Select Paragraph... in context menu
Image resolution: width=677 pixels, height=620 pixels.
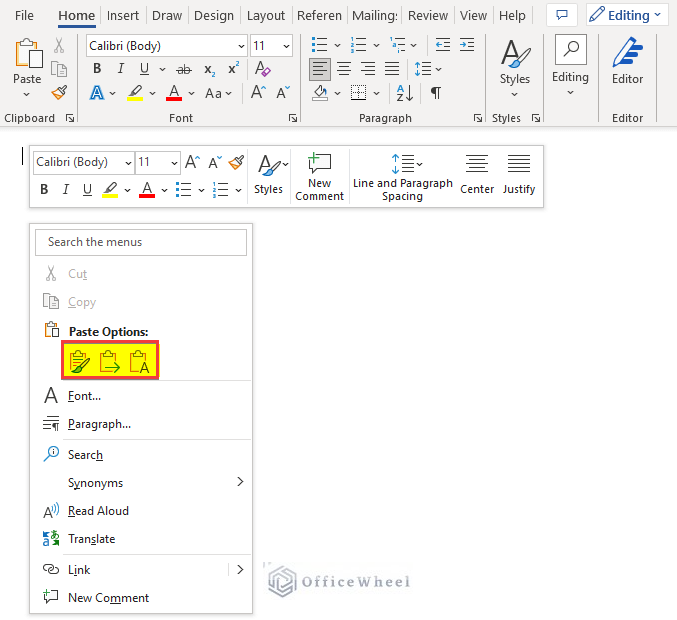point(141,424)
